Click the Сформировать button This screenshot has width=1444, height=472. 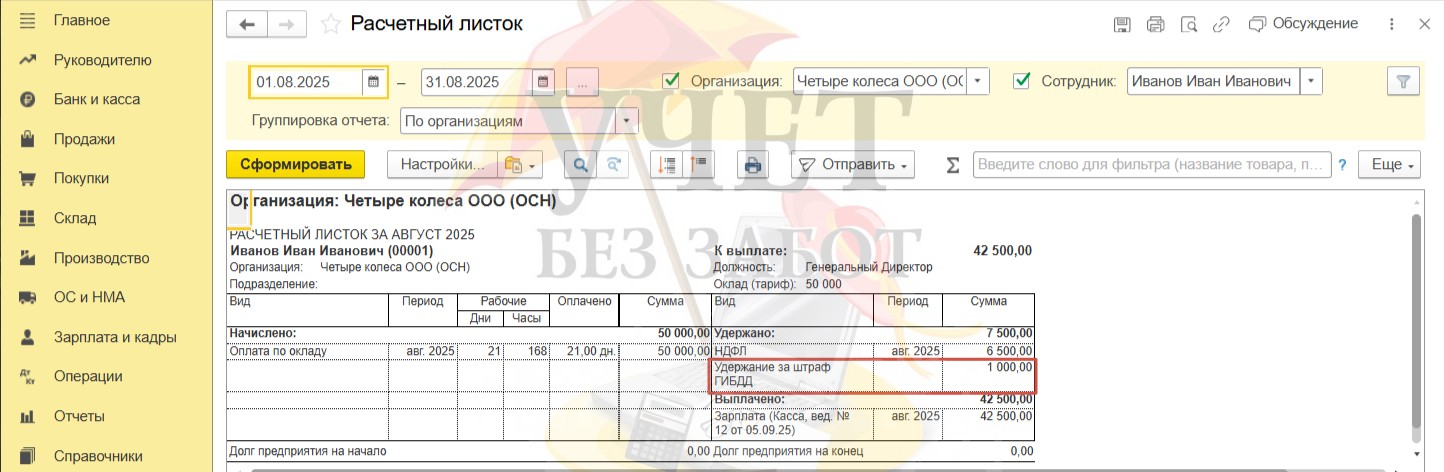click(295, 165)
